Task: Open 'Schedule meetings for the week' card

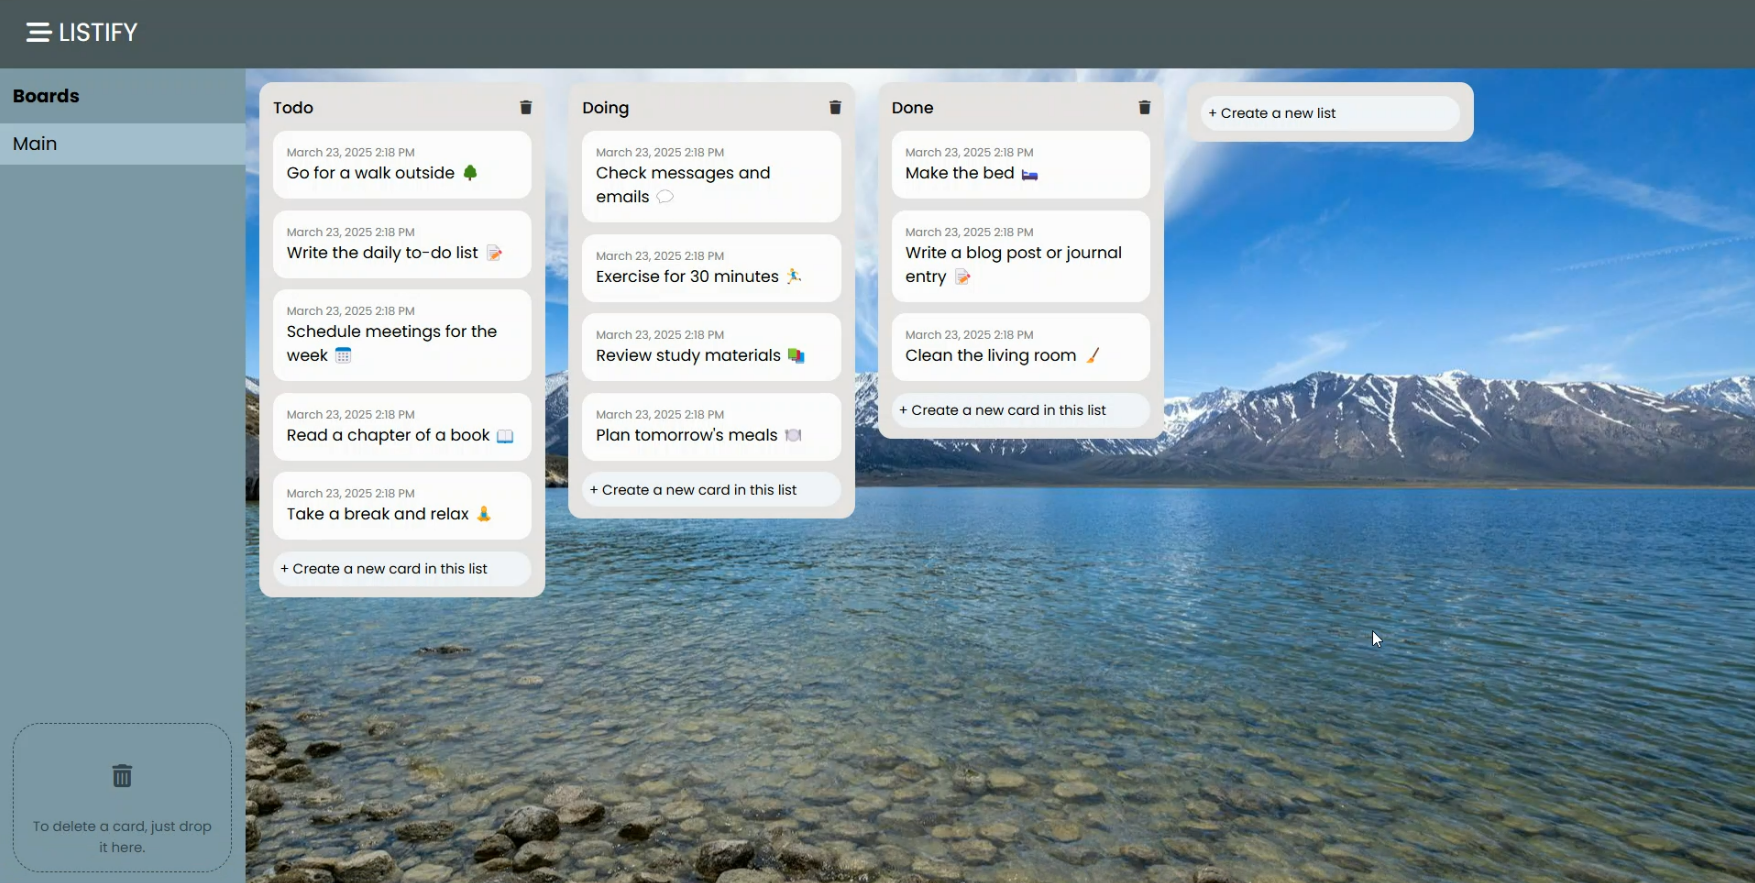Action: coord(401,335)
